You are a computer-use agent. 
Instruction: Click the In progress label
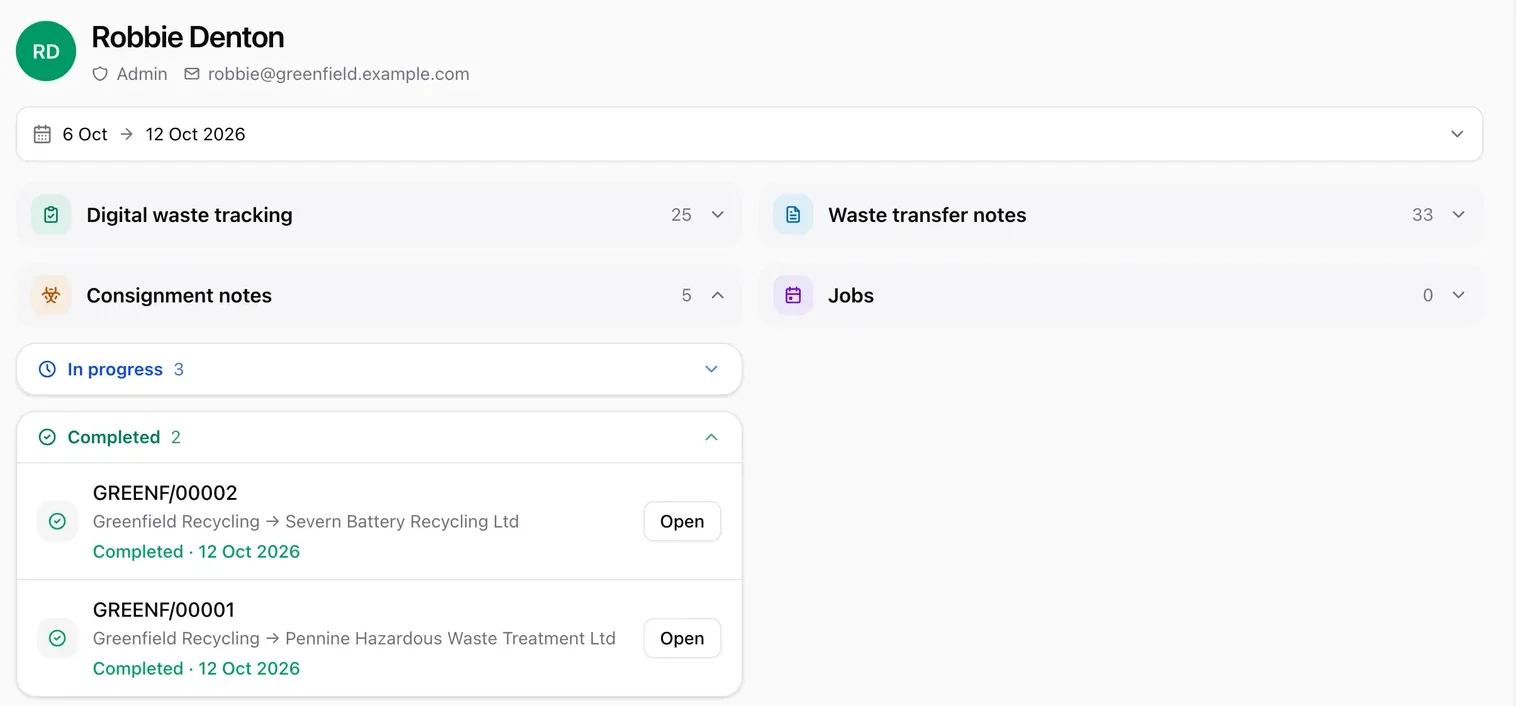click(115, 369)
